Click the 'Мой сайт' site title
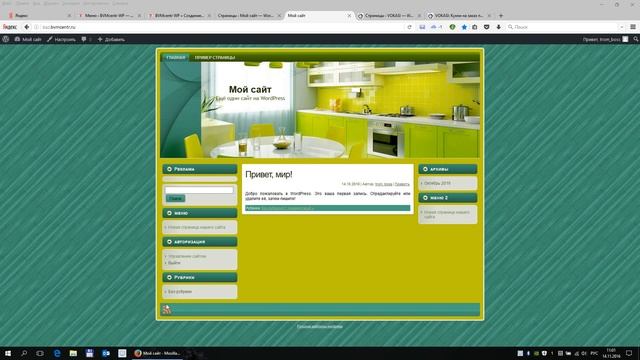Image resolution: width=640 pixels, height=360 pixels. (250, 89)
